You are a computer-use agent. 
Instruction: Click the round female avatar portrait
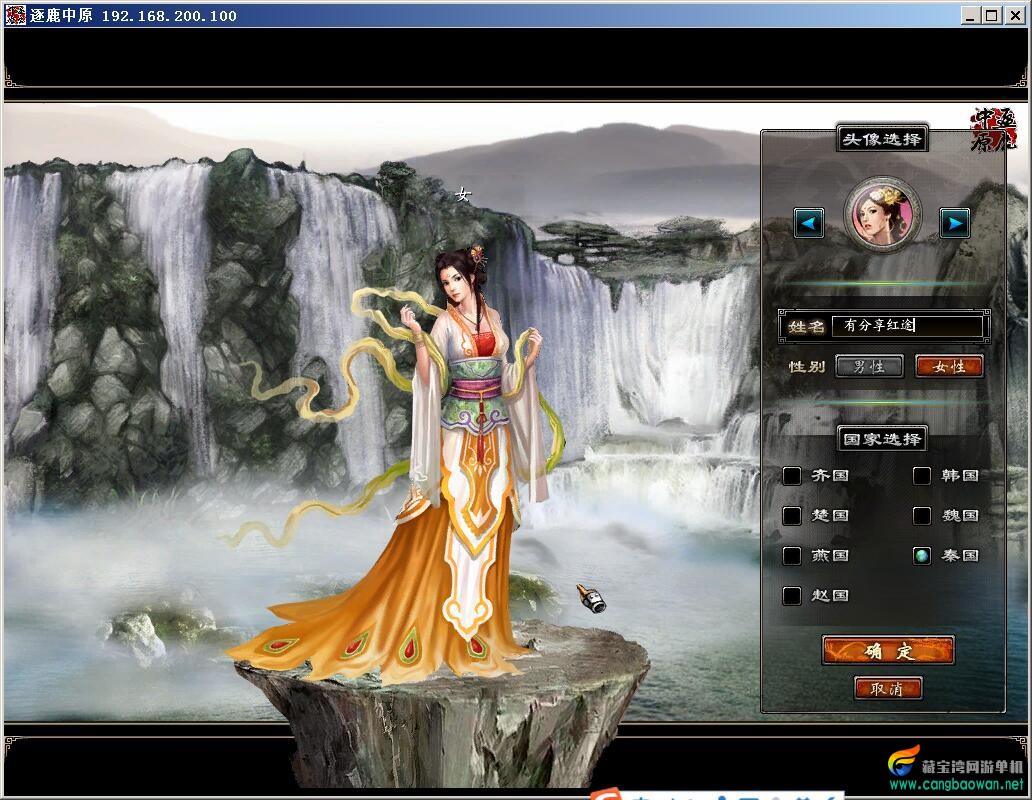[882, 214]
